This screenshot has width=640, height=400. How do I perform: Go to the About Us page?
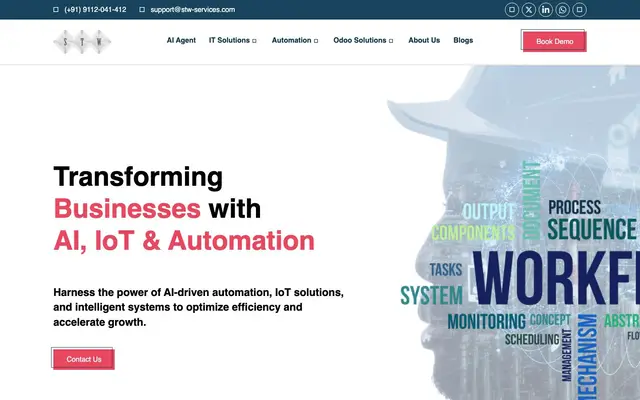424,40
